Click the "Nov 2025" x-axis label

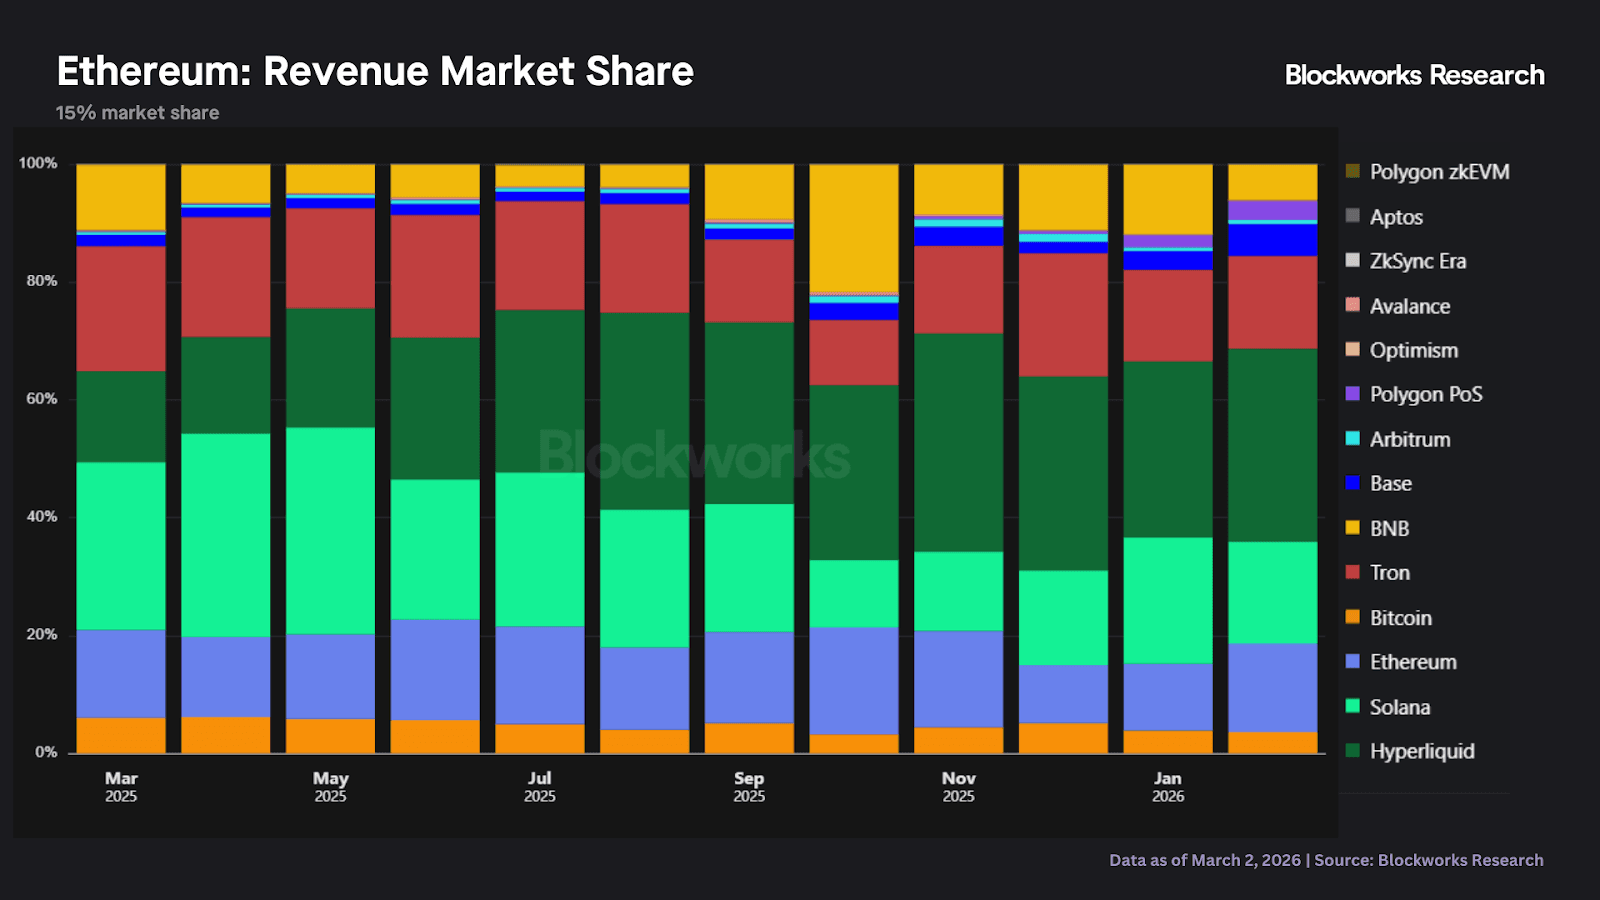click(x=959, y=787)
